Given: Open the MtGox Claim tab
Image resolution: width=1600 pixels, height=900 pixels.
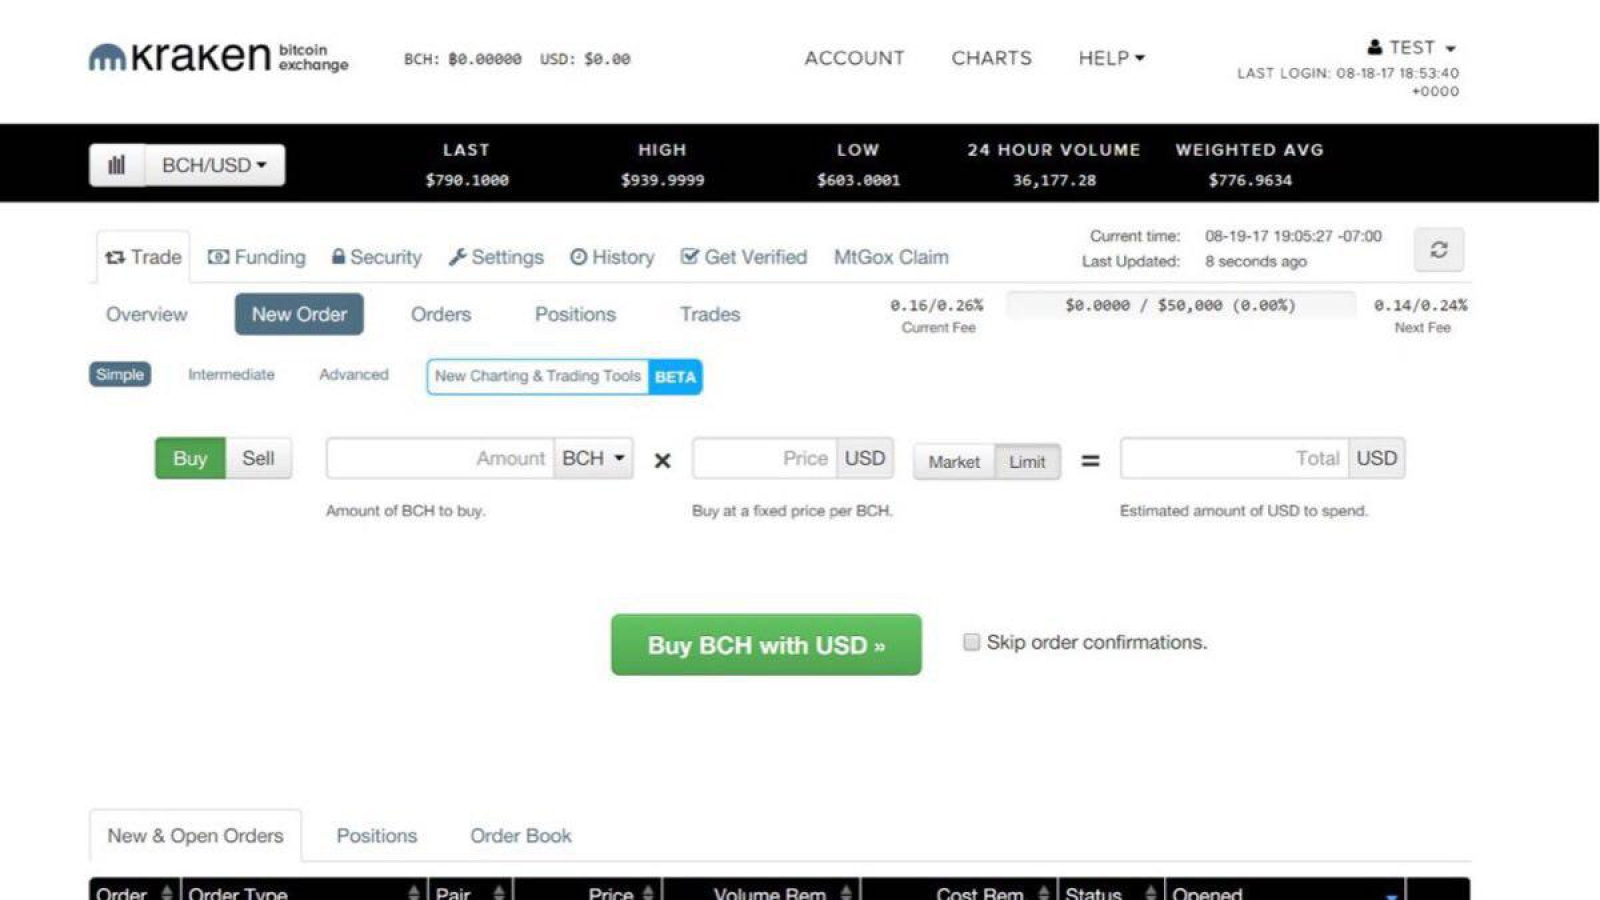Looking at the screenshot, I should click(x=891, y=257).
